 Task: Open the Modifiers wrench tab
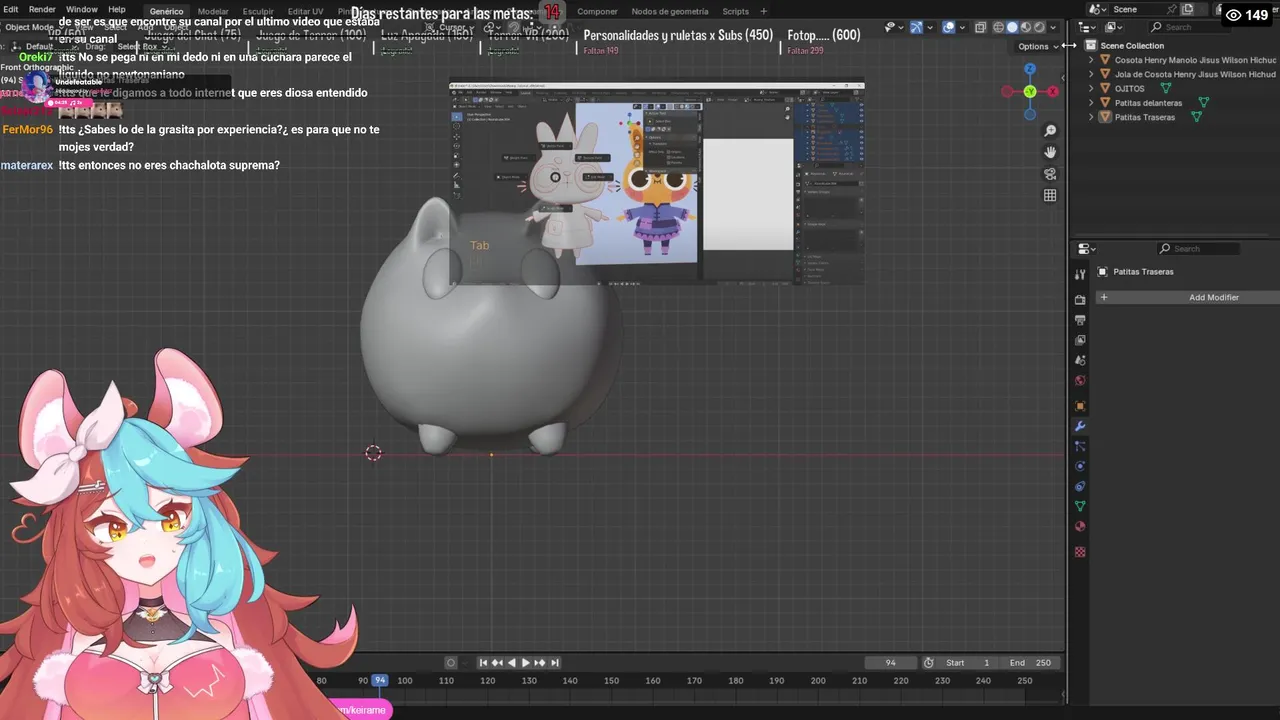pyautogui.click(x=1080, y=426)
